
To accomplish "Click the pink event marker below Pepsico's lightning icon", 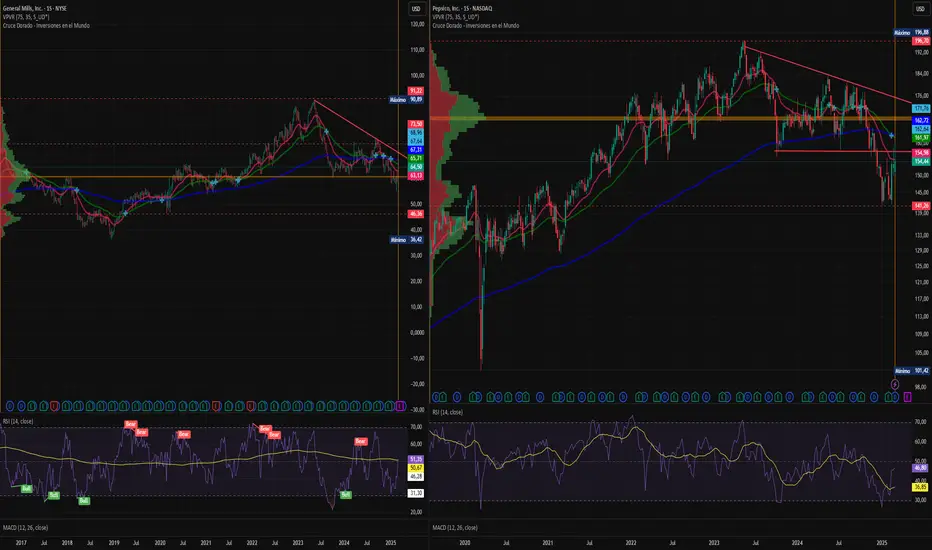I will pos(908,397).
